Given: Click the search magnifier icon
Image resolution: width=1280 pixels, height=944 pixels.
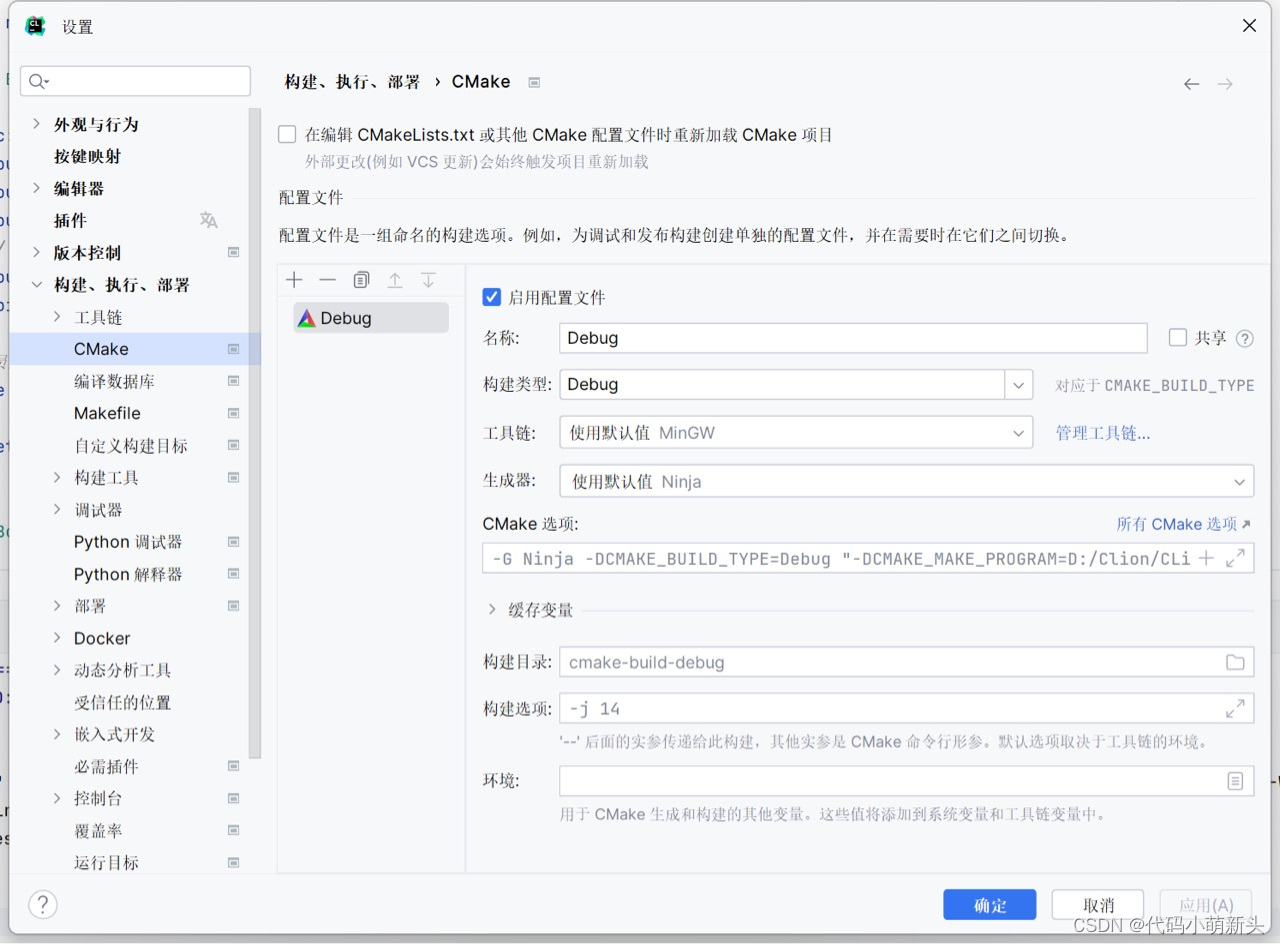Looking at the screenshot, I should point(39,81).
